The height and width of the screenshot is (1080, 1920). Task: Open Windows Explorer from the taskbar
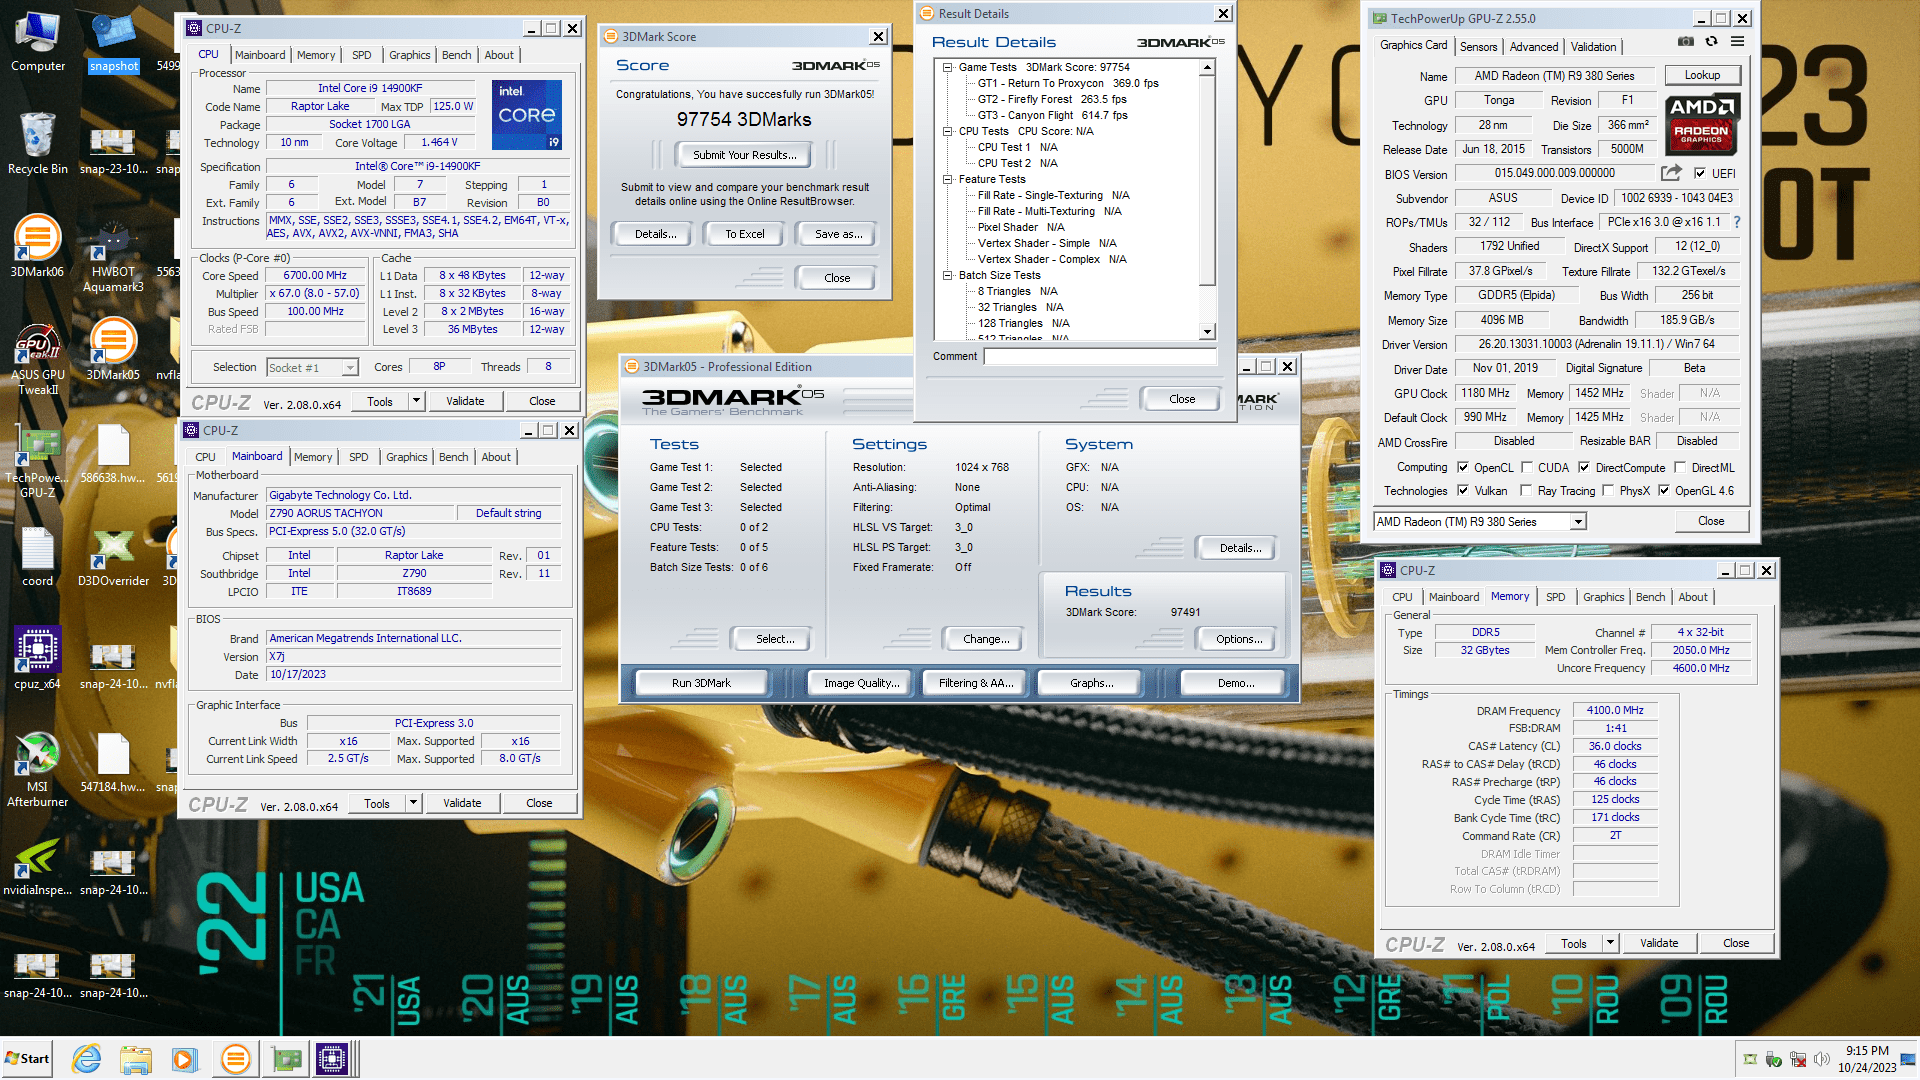pyautogui.click(x=135, y=1059)
